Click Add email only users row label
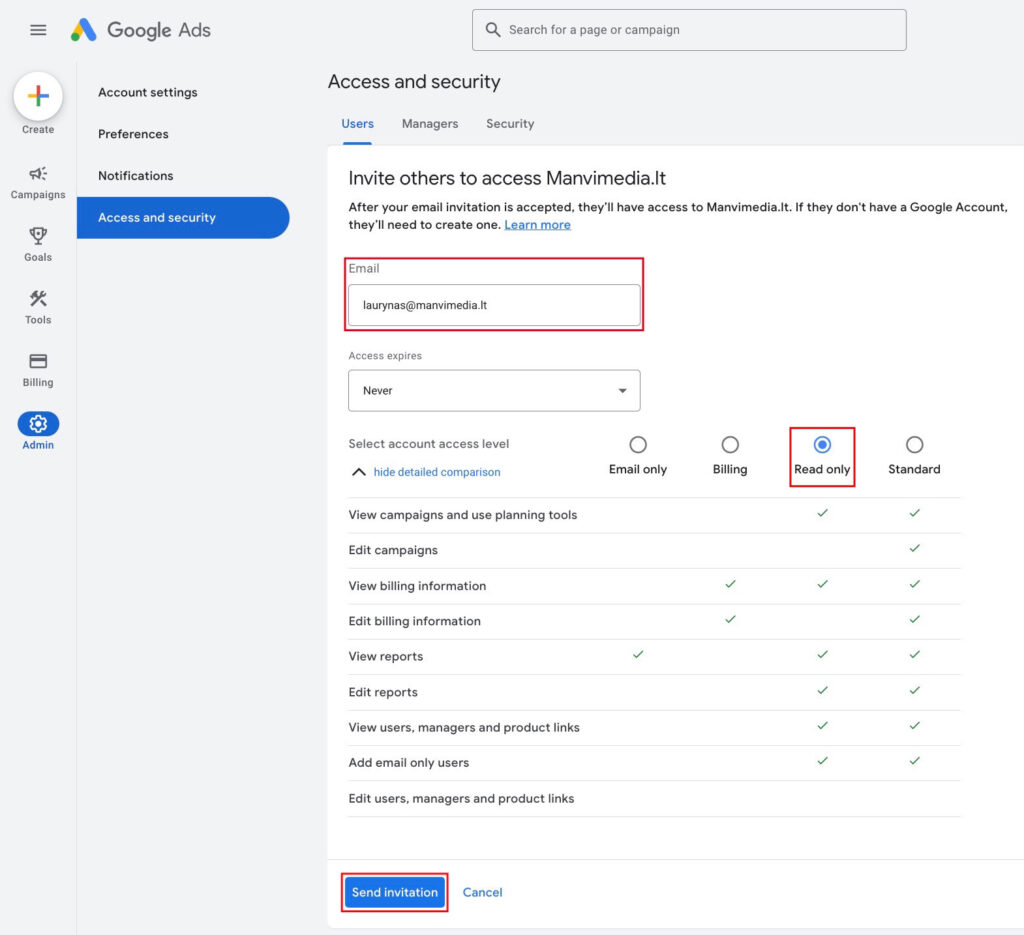 coord(409,763)
